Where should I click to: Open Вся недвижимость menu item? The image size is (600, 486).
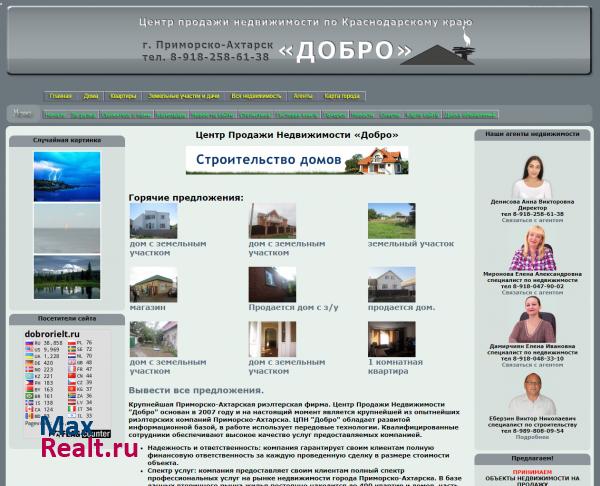click(256, 96)
